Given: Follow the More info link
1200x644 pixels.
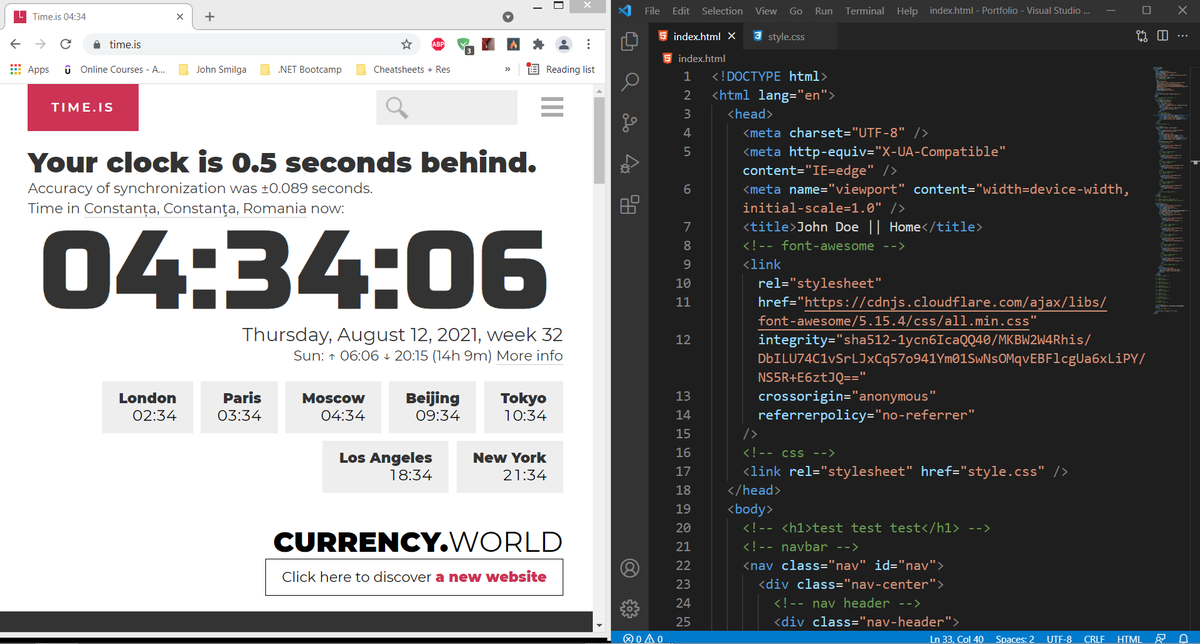Looking at the screenshot, I should [529, 356].
